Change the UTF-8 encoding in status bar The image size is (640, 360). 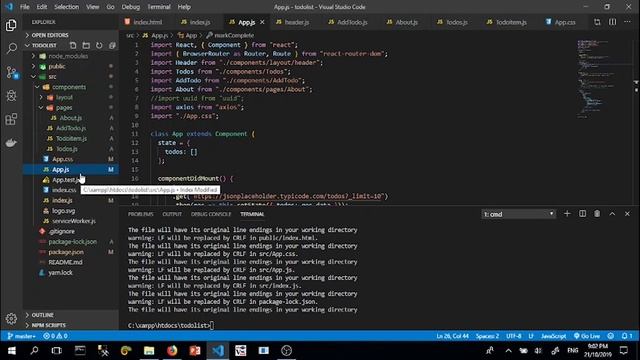[513, 336]
